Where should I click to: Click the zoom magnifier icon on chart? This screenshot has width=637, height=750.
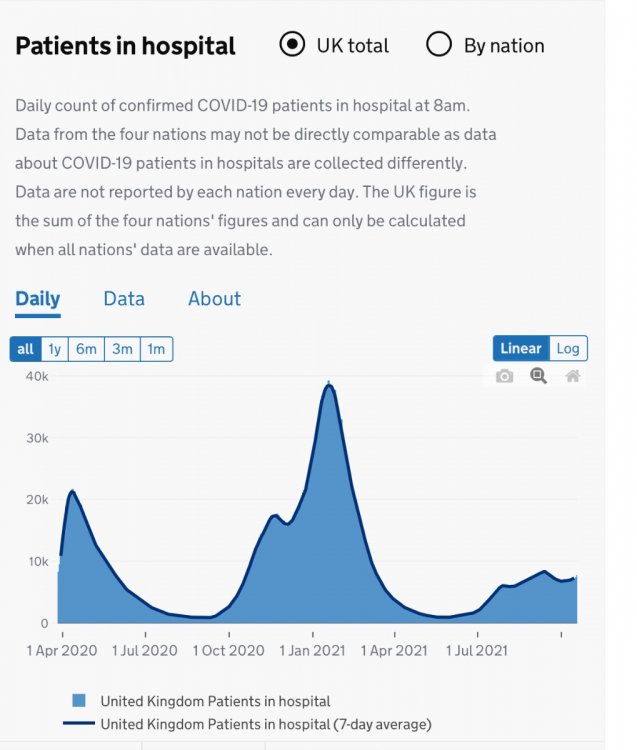pyautogui.click(x=539, y=376)
